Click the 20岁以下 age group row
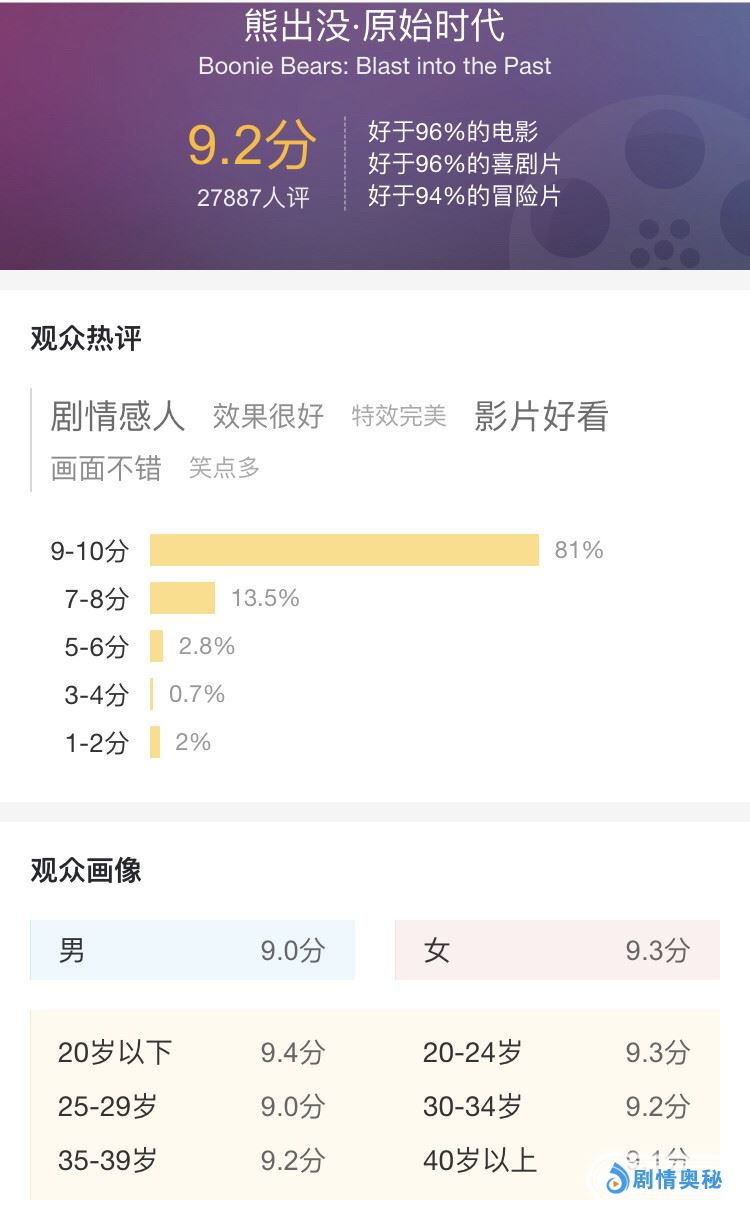750x1209 pixels. [x=191, y=1052]
